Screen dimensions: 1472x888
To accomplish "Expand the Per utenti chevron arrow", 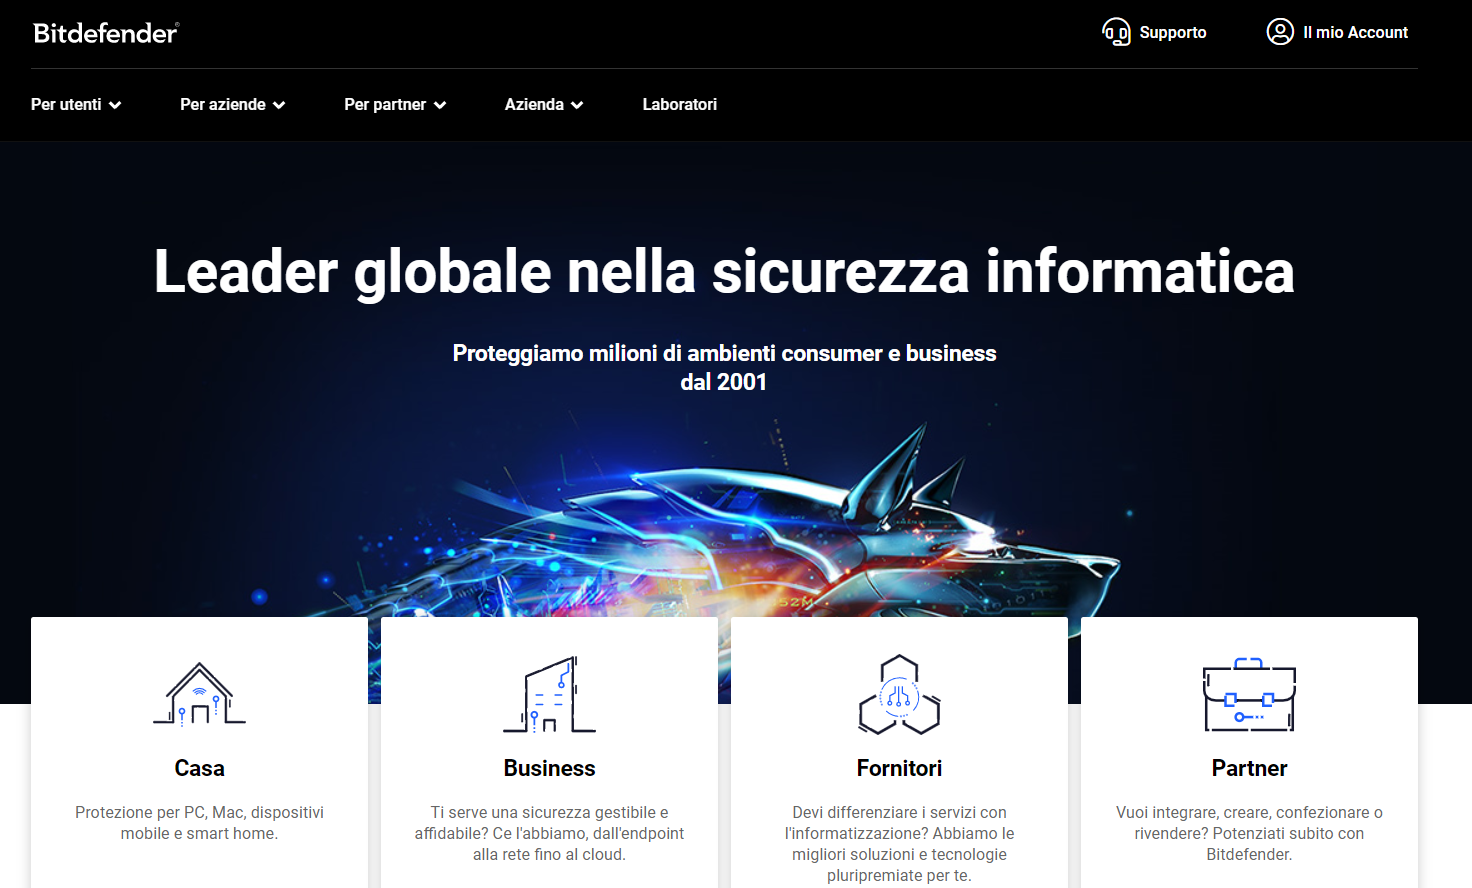I will [115, 105].
